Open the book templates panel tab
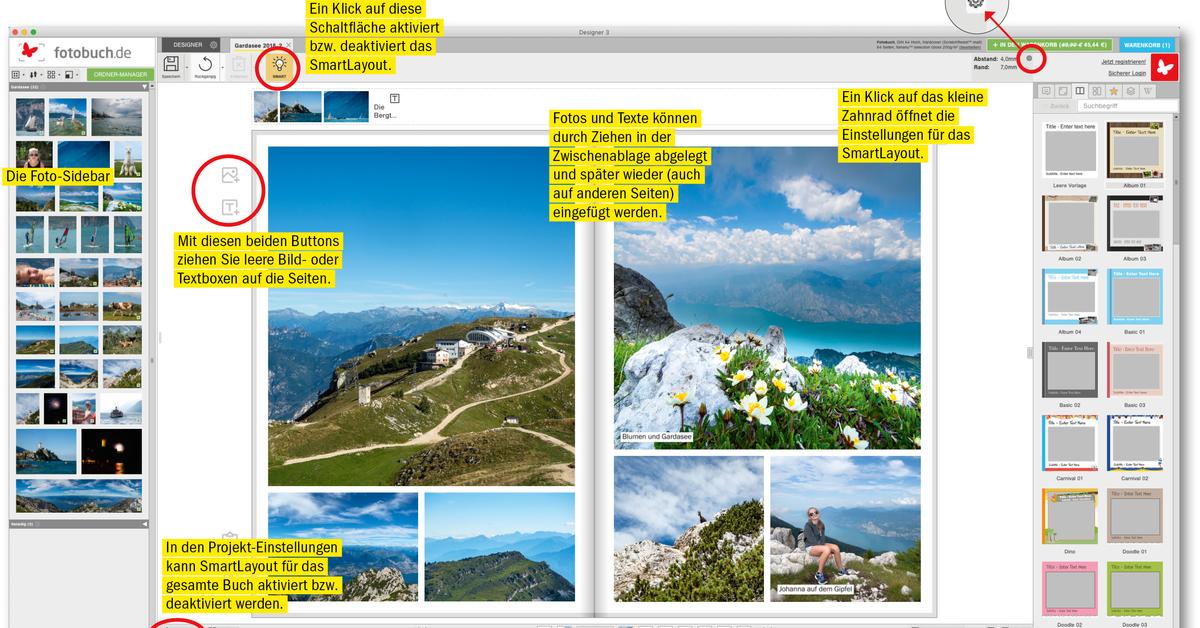The width and height of the screenshot is (1200, 628). point(1080,91)
